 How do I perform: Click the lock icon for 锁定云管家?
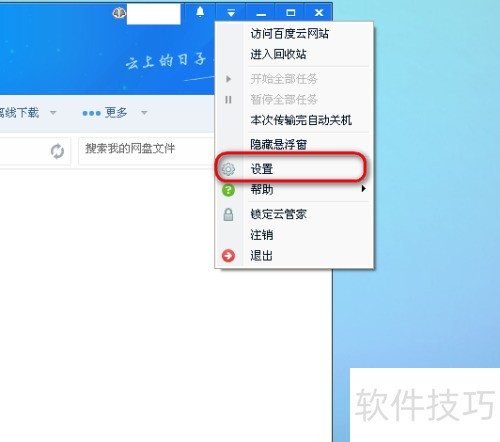(228, 214)
